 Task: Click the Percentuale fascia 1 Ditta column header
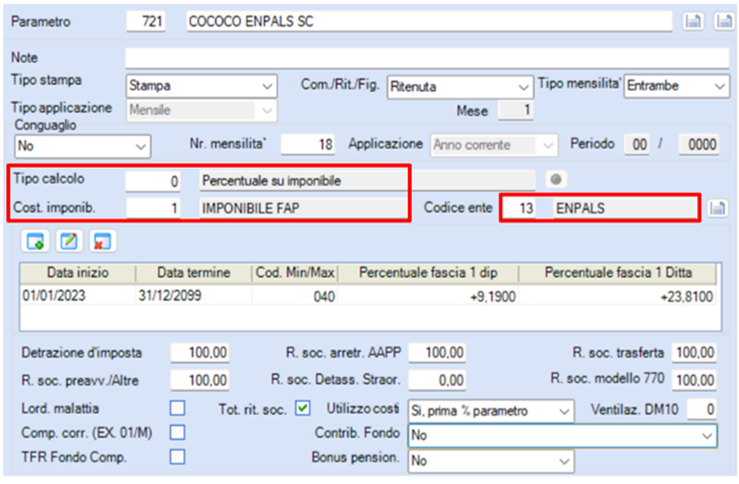pos(617,273)
